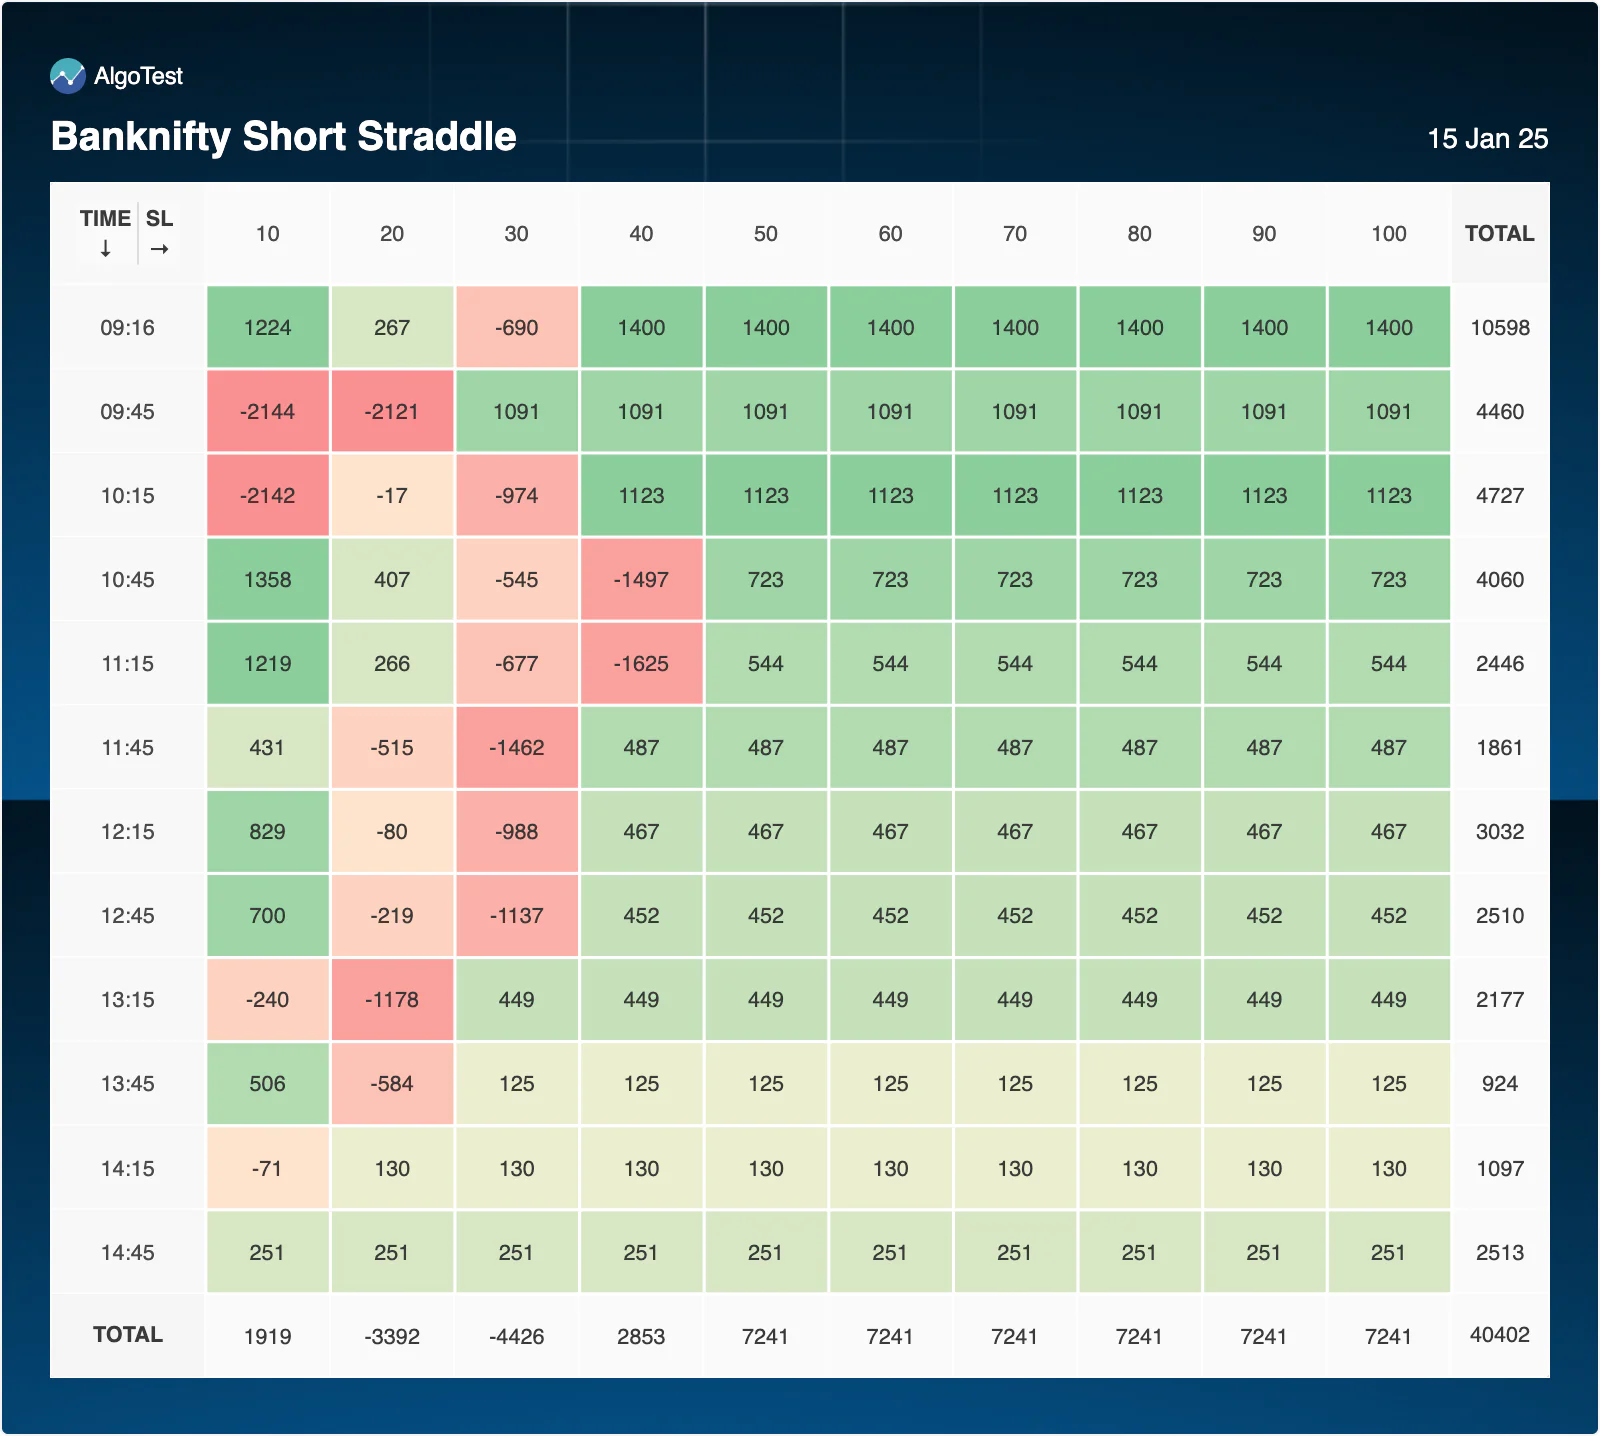Click the TOTAL row label
1600x1436 pixels.
point(128,1335)
